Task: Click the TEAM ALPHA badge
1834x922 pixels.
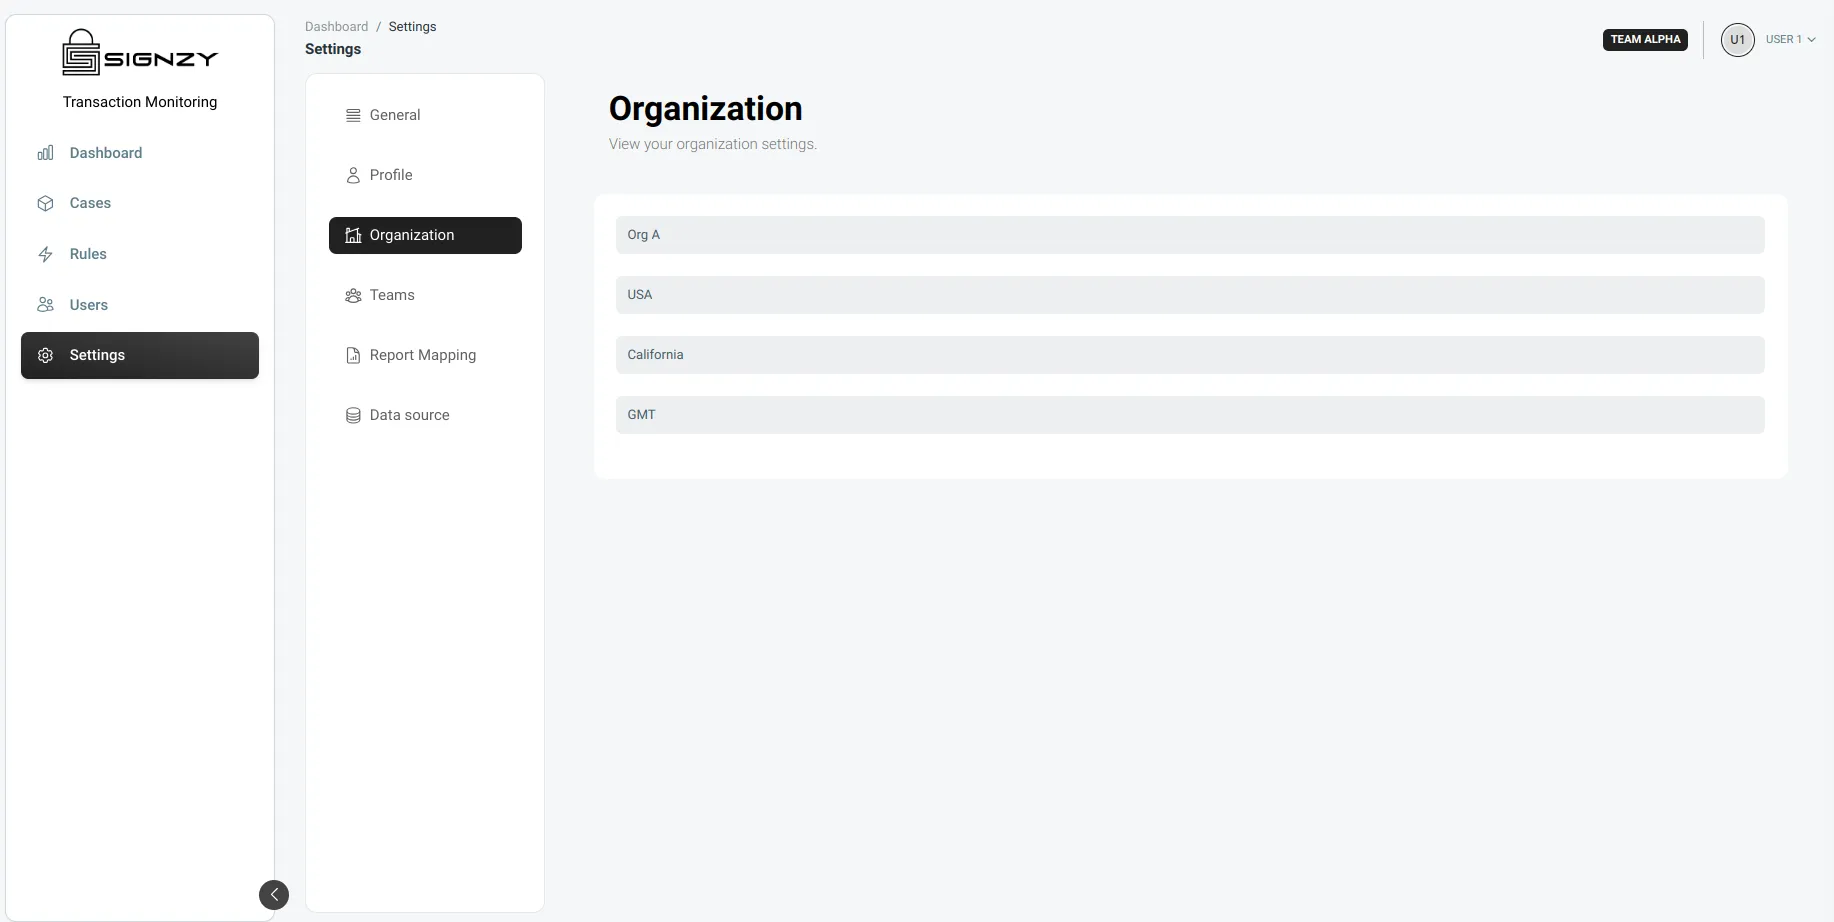Action: [1645, 40]
